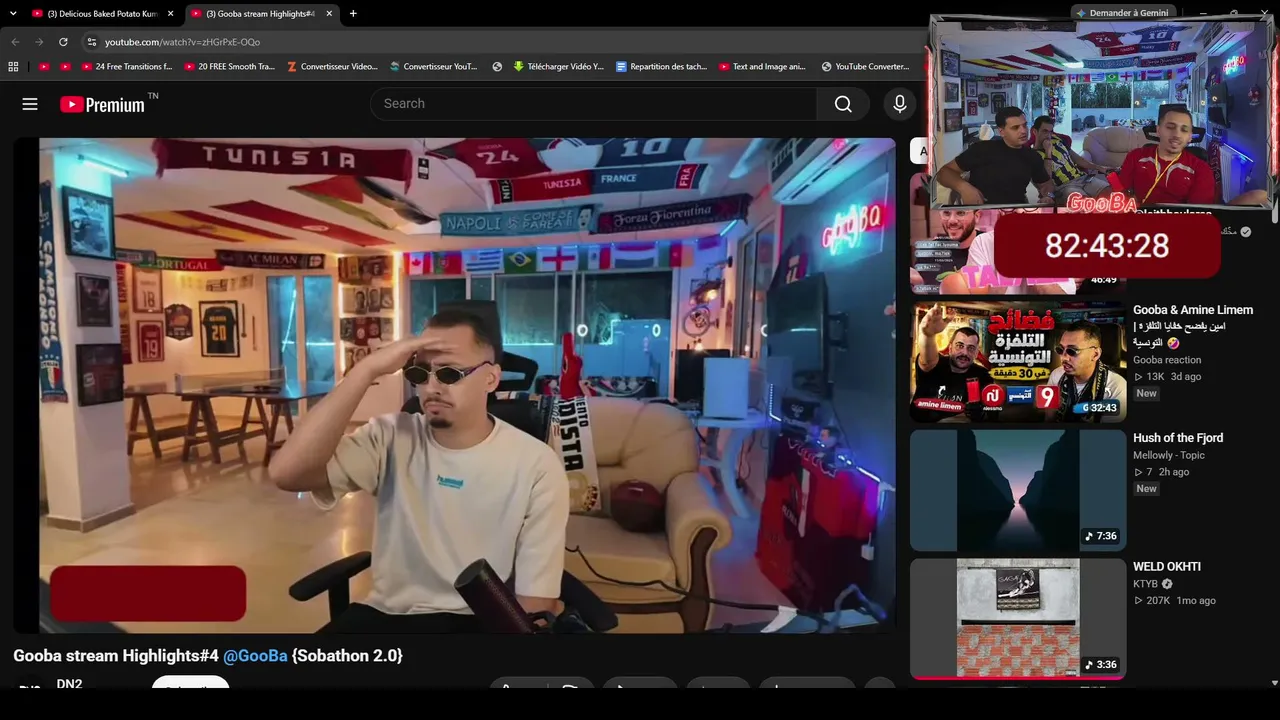Open the browser tab search chevron

tap(13, 14)
